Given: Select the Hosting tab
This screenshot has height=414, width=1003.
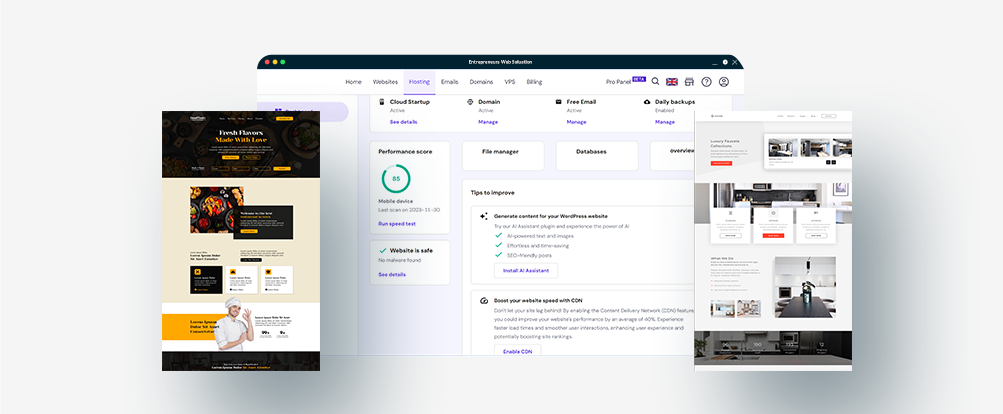Looking at the screenshot, I should (x=419, y=82).
